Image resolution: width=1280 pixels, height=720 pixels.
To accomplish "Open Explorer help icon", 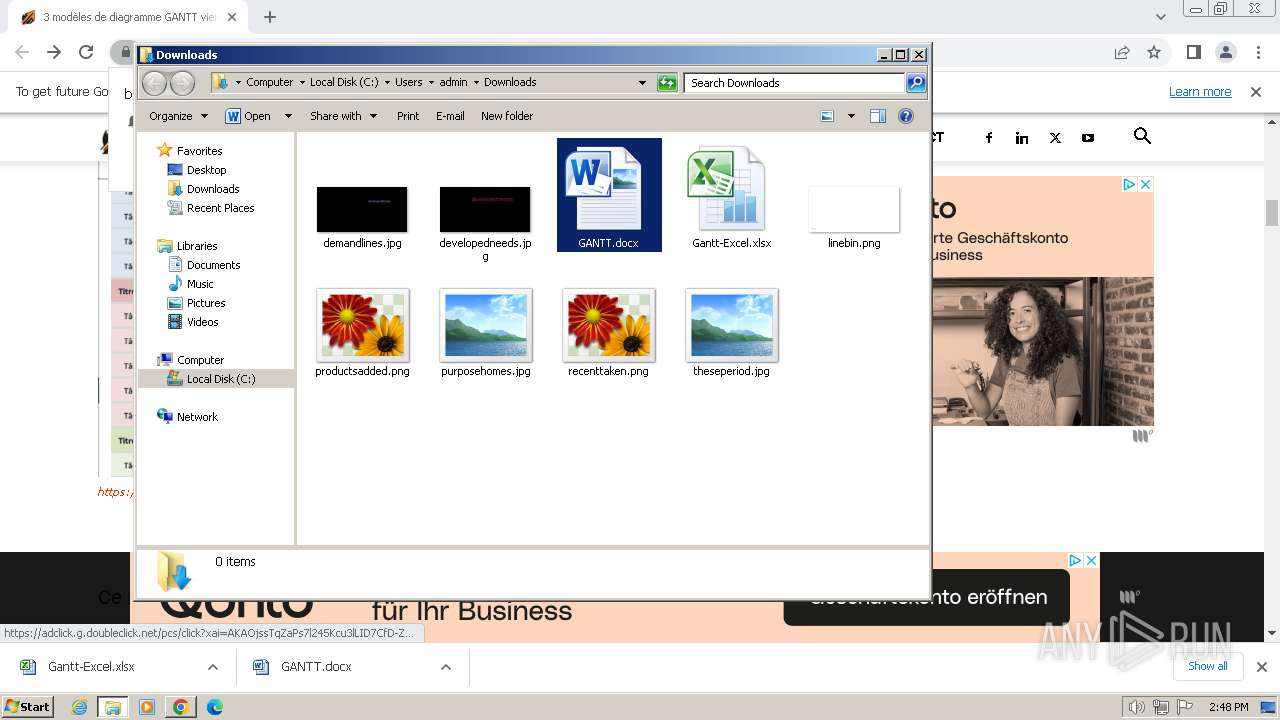I will [906, 116].
